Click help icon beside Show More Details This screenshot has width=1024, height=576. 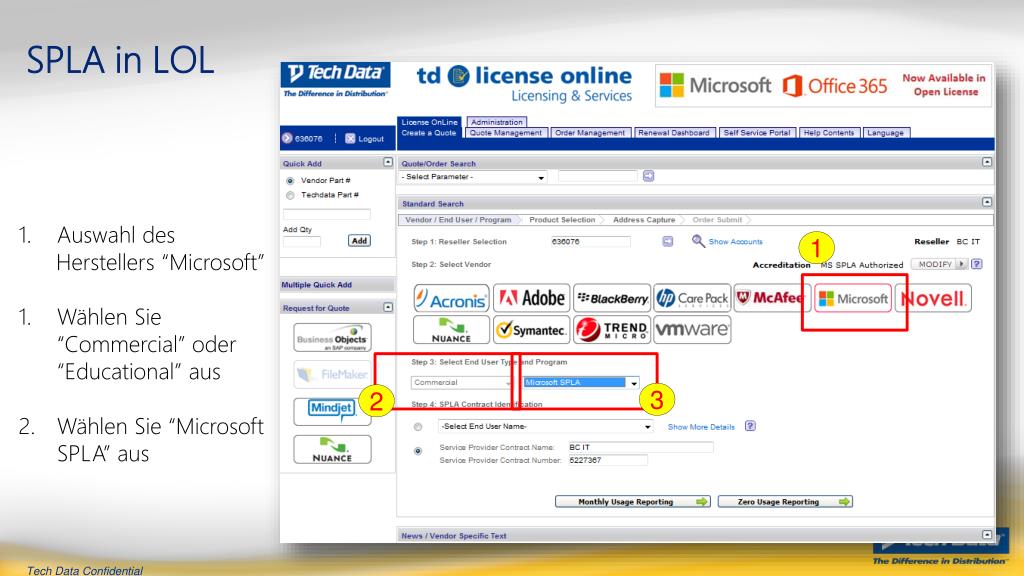click(x=750, y=426)
